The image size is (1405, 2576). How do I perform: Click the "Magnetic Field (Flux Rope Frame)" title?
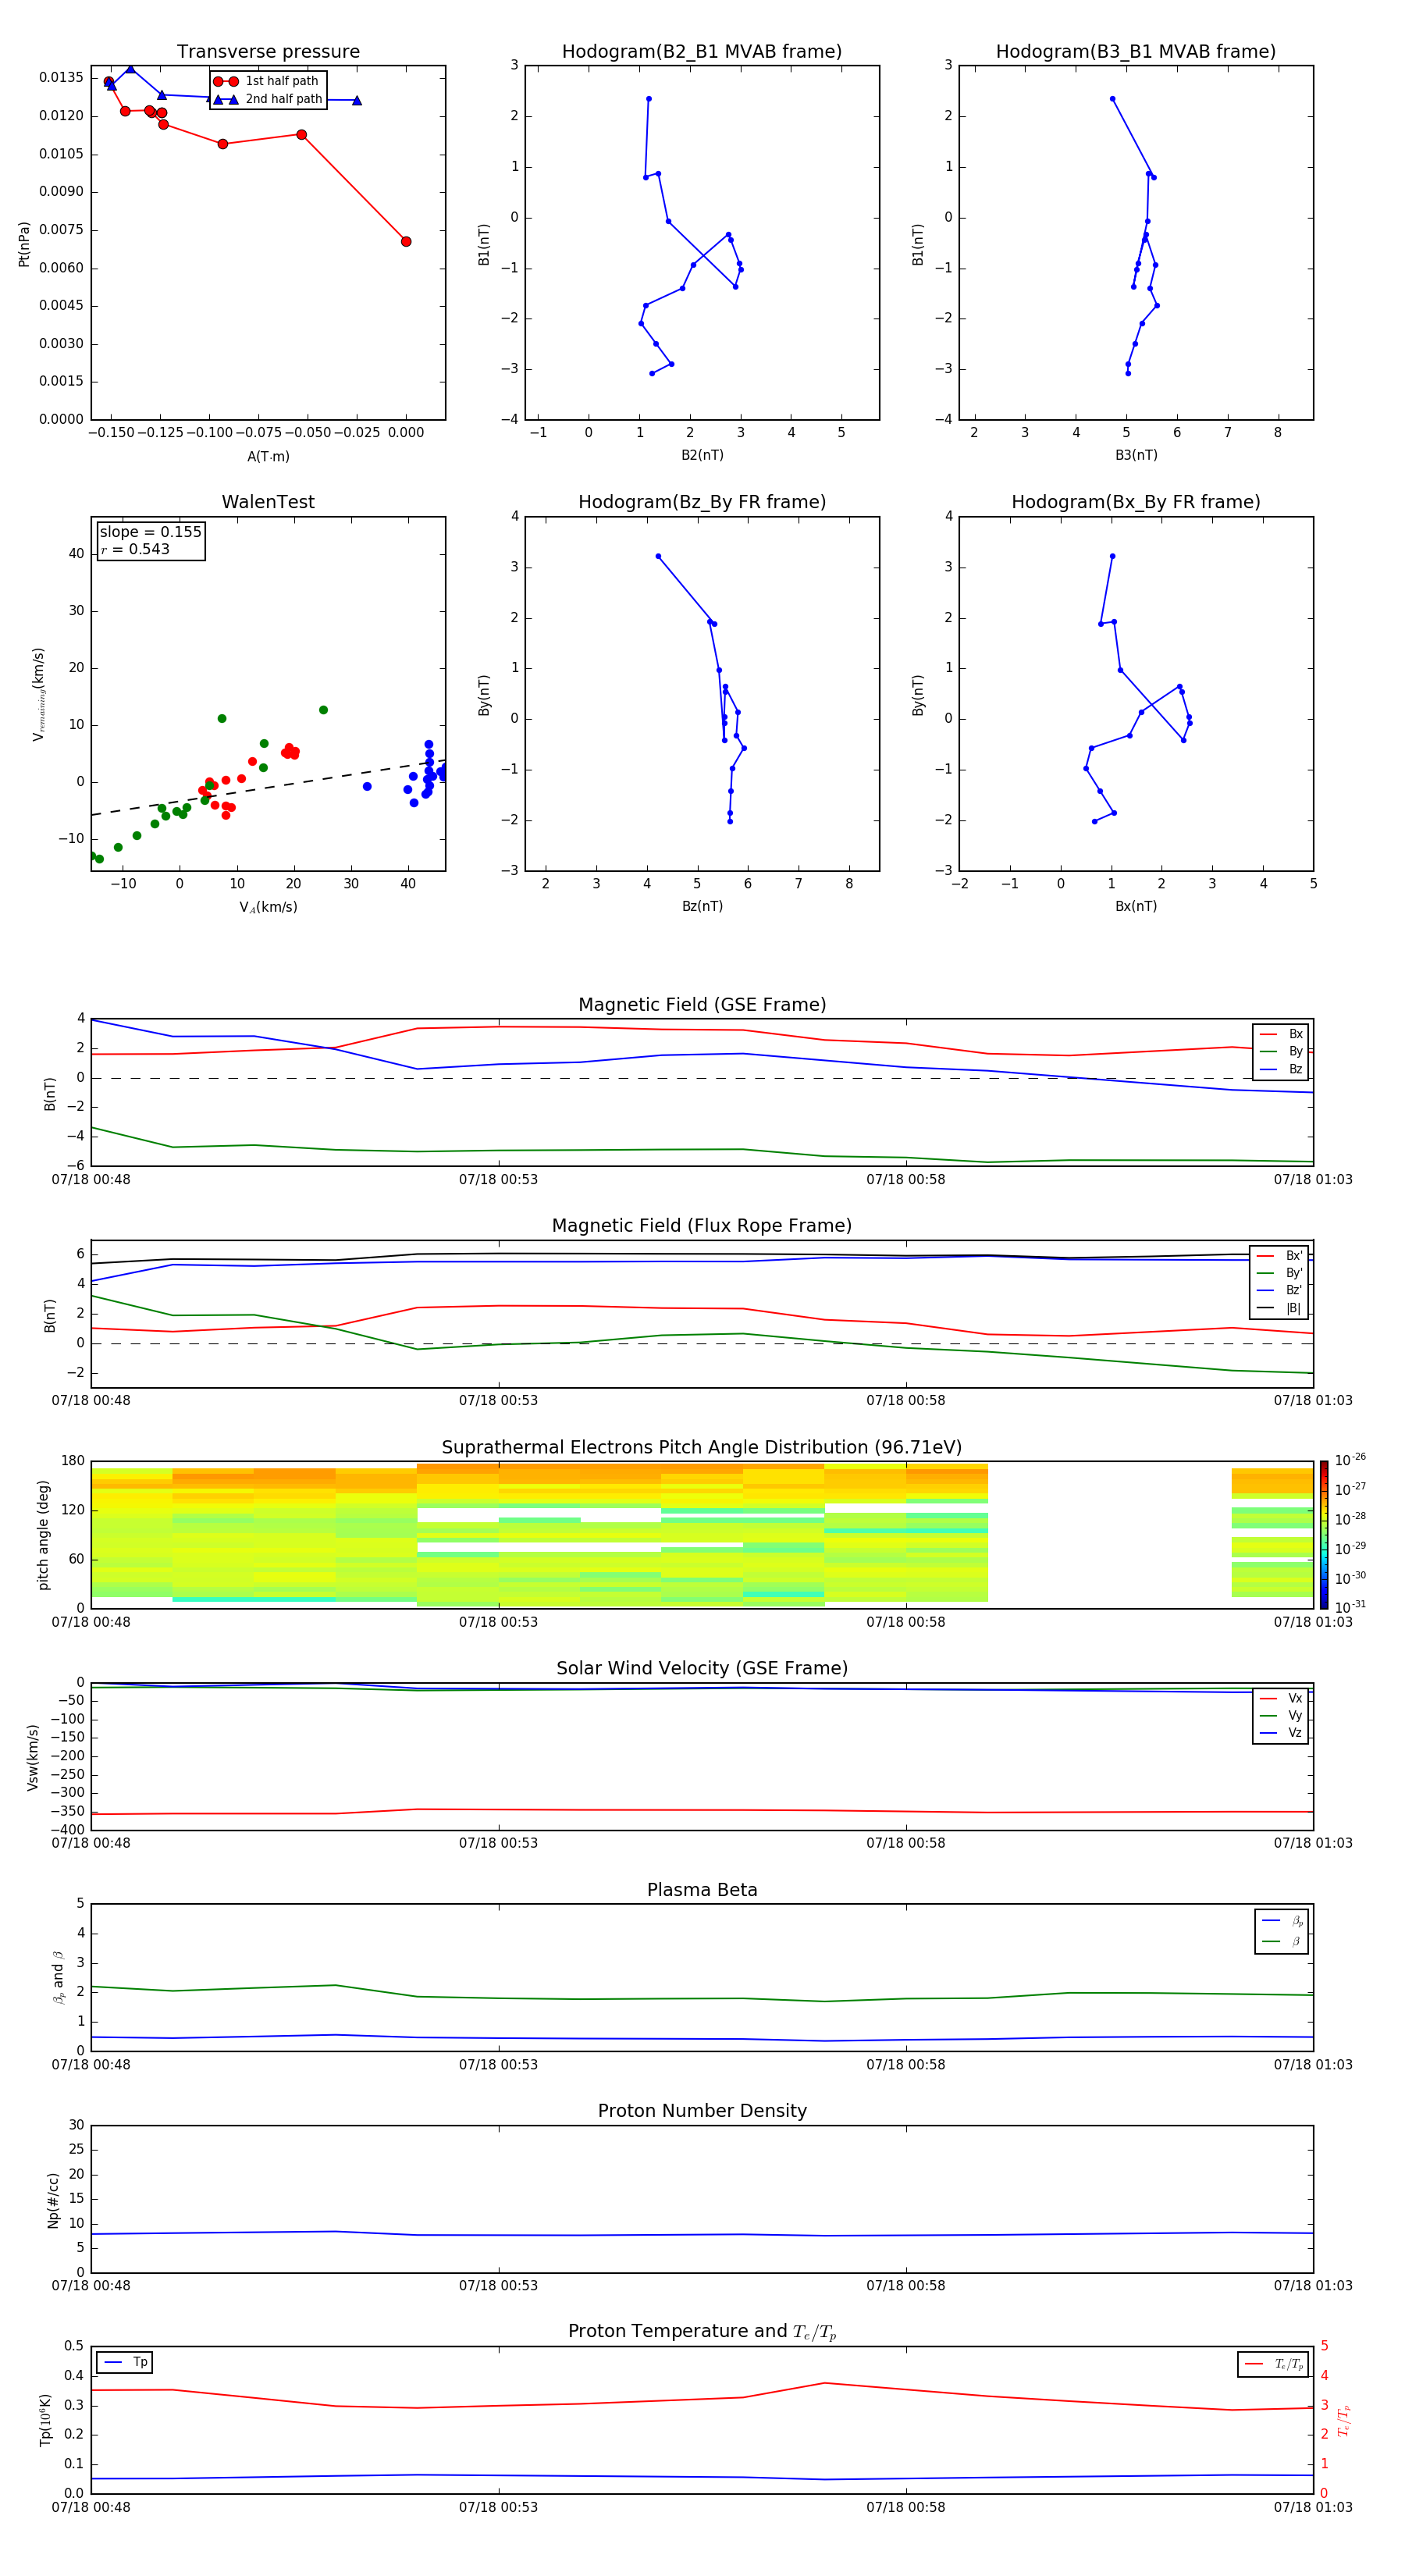pos(702,1226)
